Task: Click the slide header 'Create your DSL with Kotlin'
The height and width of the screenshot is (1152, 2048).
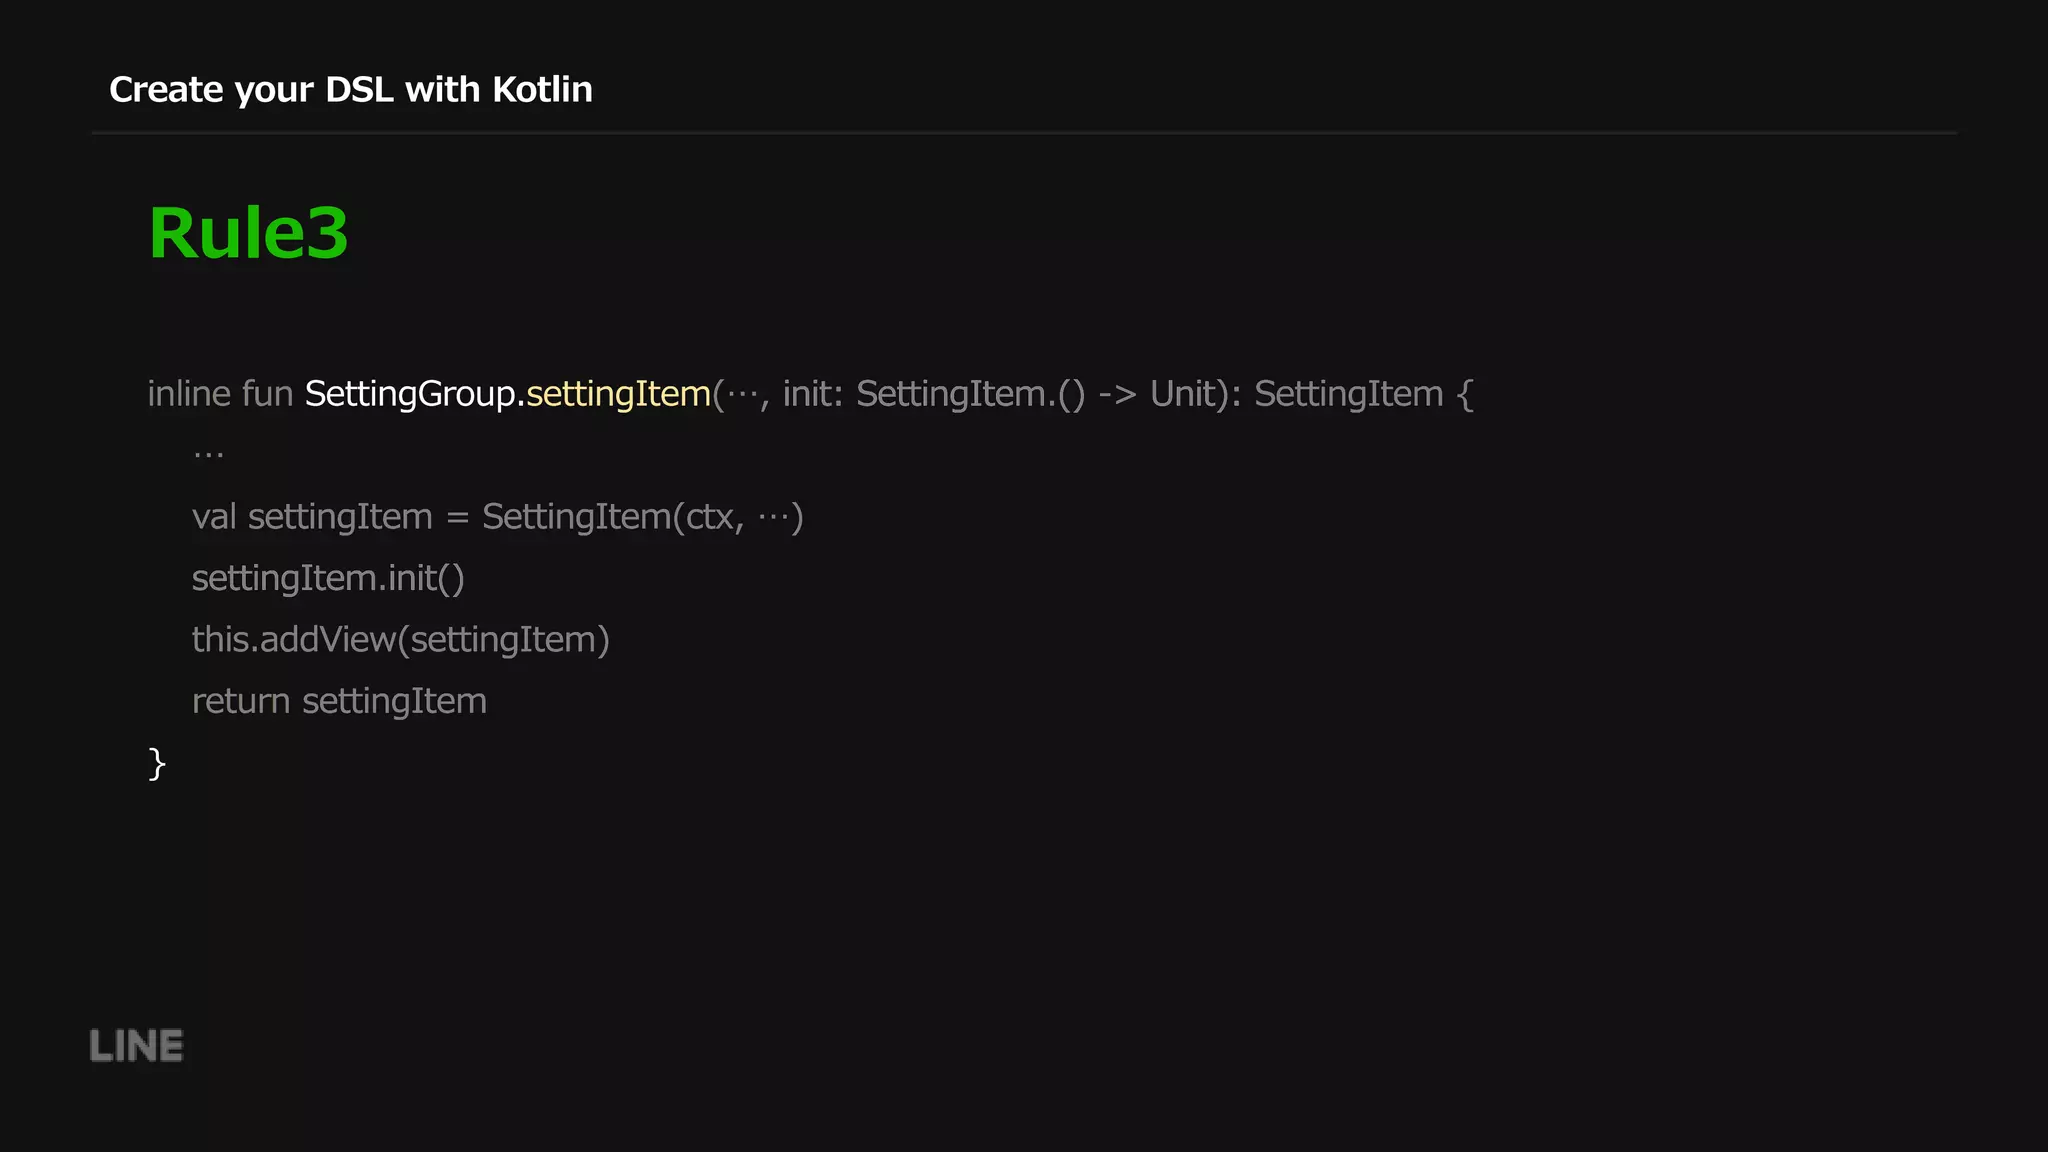Action: (x=351, y=90)
